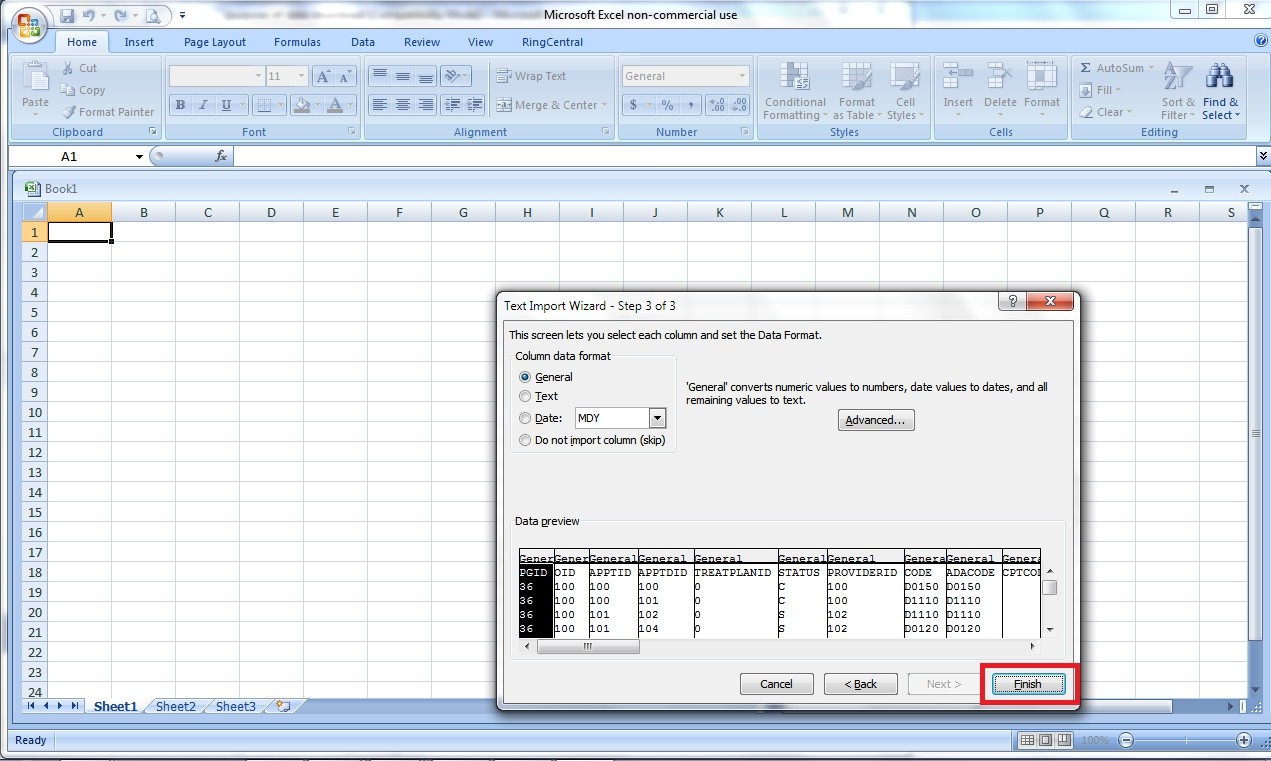Open the text orientation options
This screenshot has height=761, width=1271.
click(x=455, y=76)
